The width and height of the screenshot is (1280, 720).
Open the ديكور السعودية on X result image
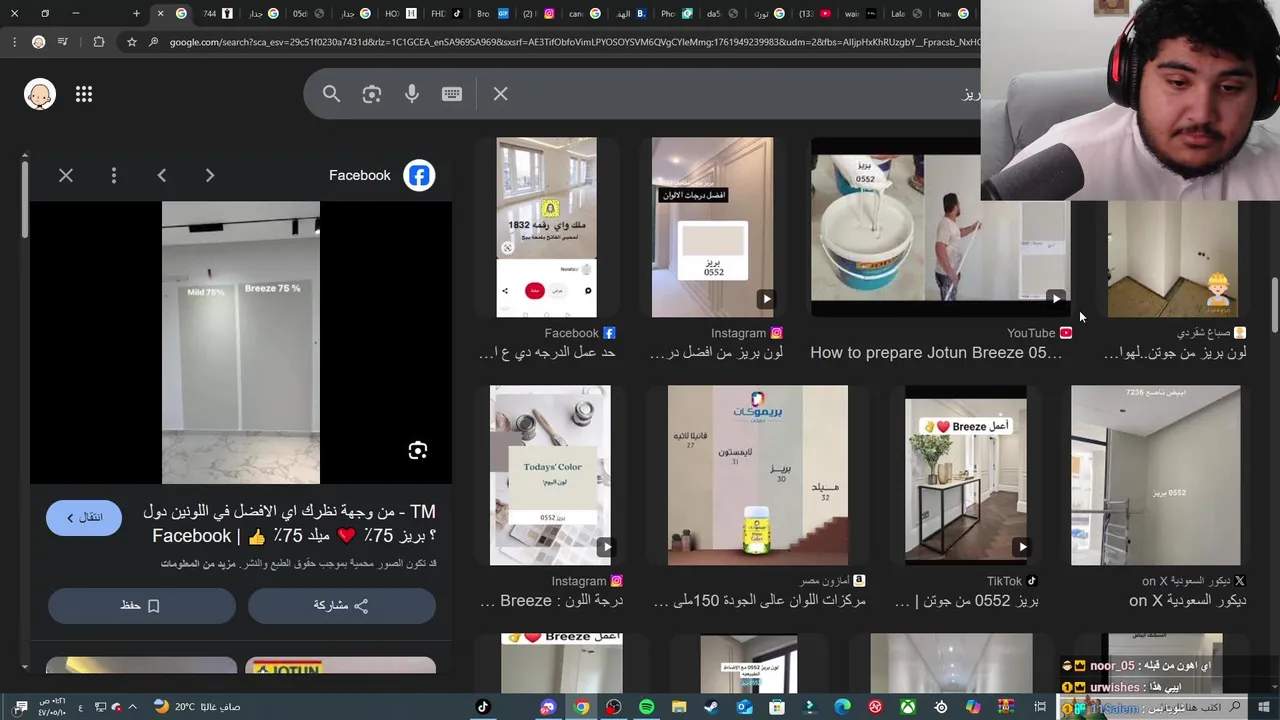point(1156,475)
